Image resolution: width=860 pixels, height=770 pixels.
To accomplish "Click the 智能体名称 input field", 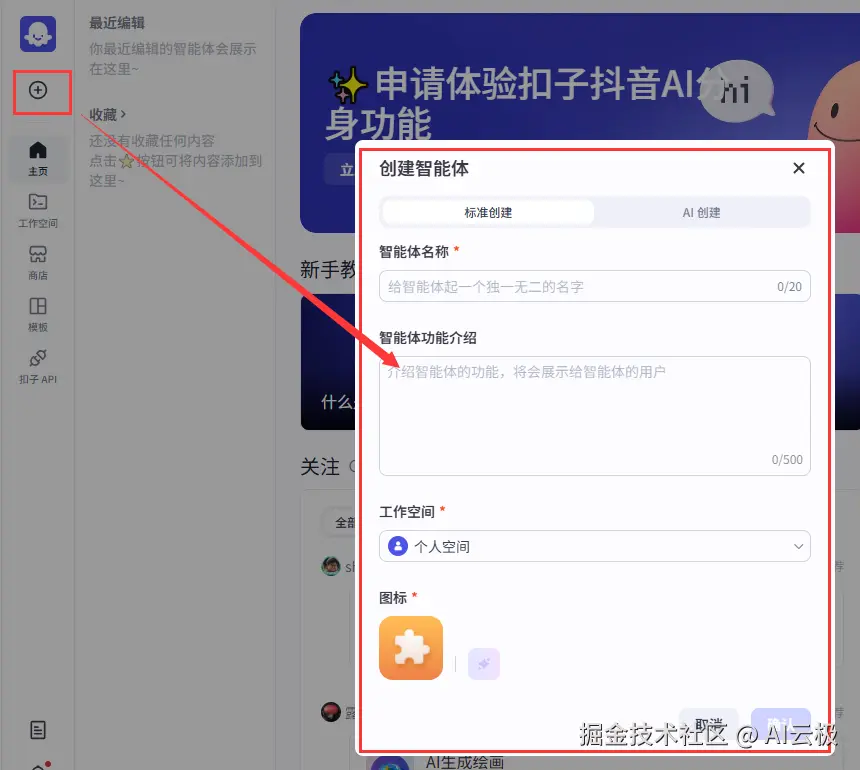I will tap(595, 286).
